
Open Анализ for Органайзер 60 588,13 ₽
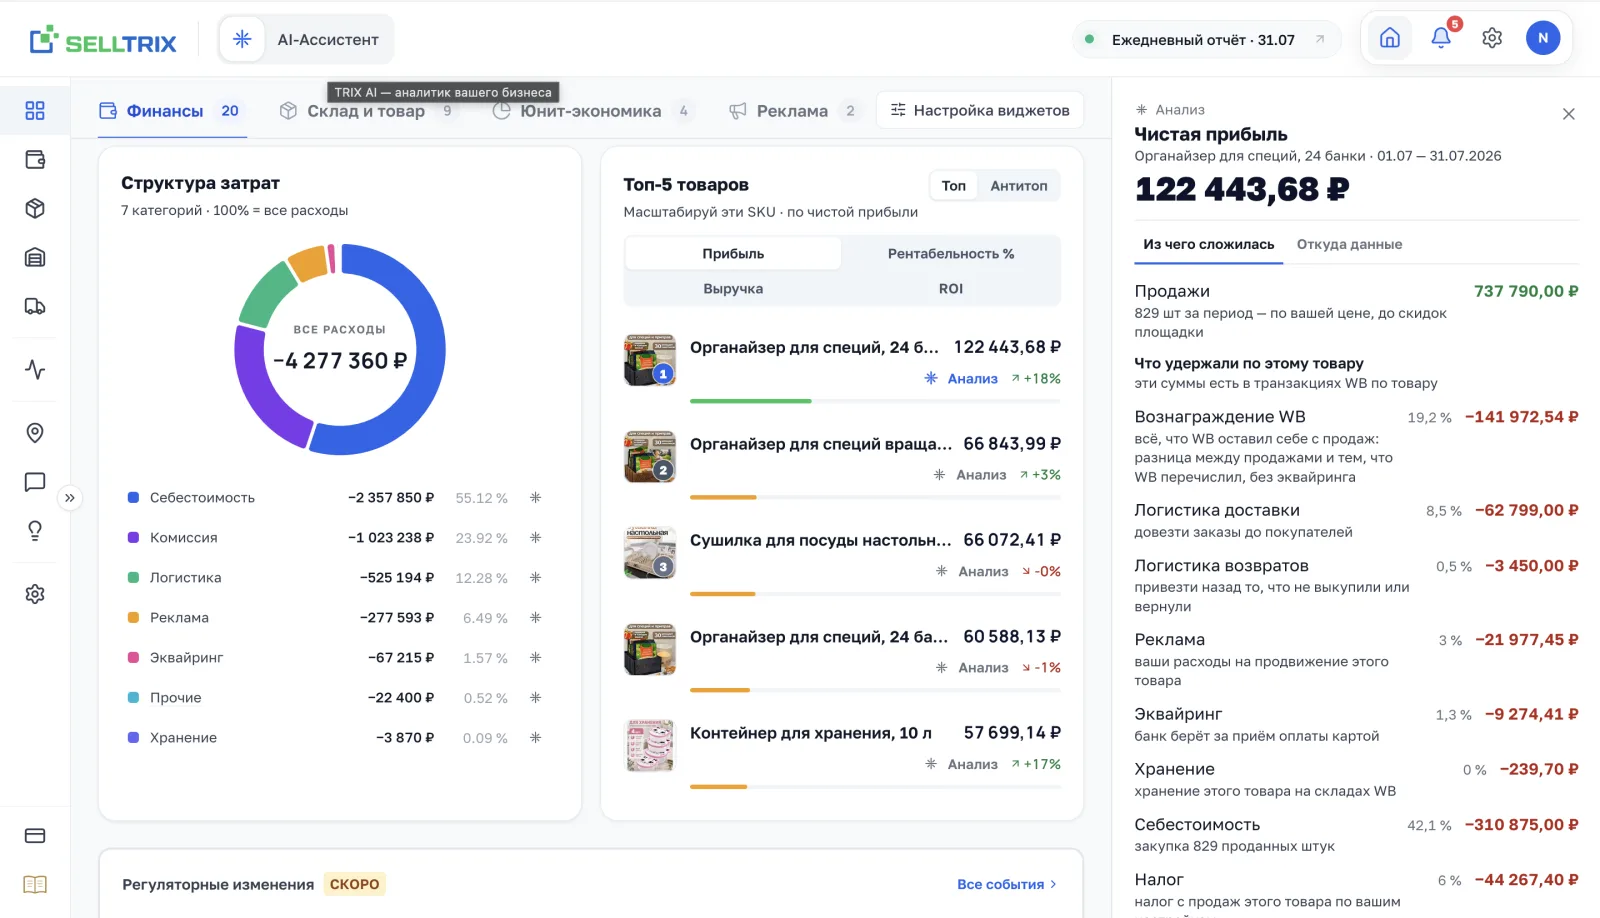[x=972, y=668]
